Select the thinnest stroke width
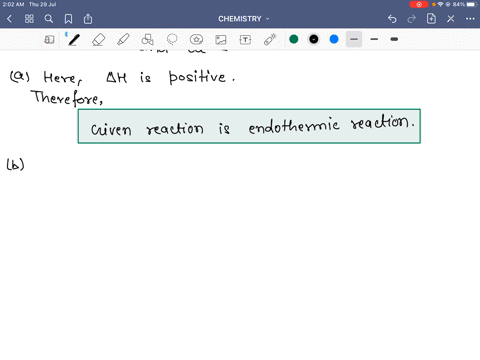480x360 pixels. tap(354, 39)
